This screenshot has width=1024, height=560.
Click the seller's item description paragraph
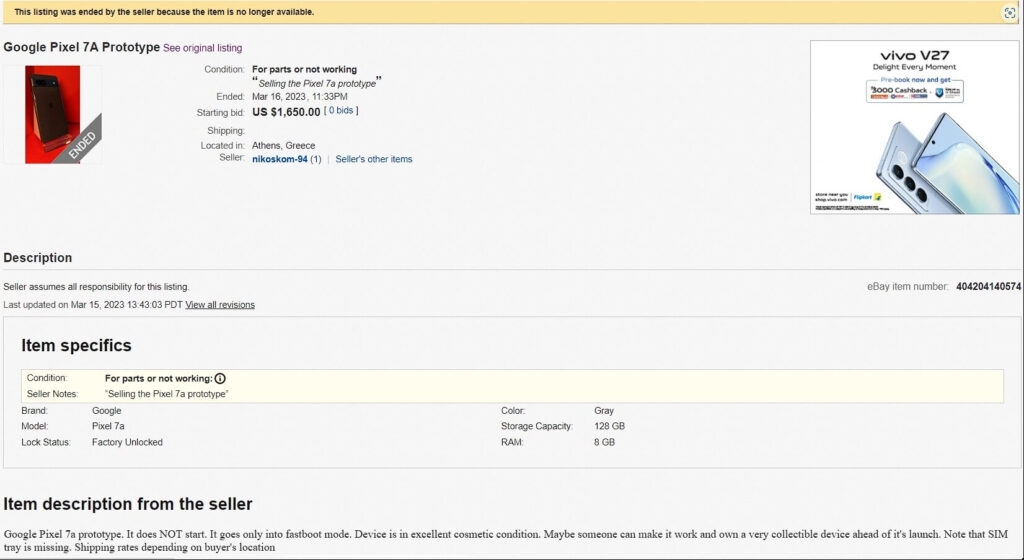coord(505,540)
